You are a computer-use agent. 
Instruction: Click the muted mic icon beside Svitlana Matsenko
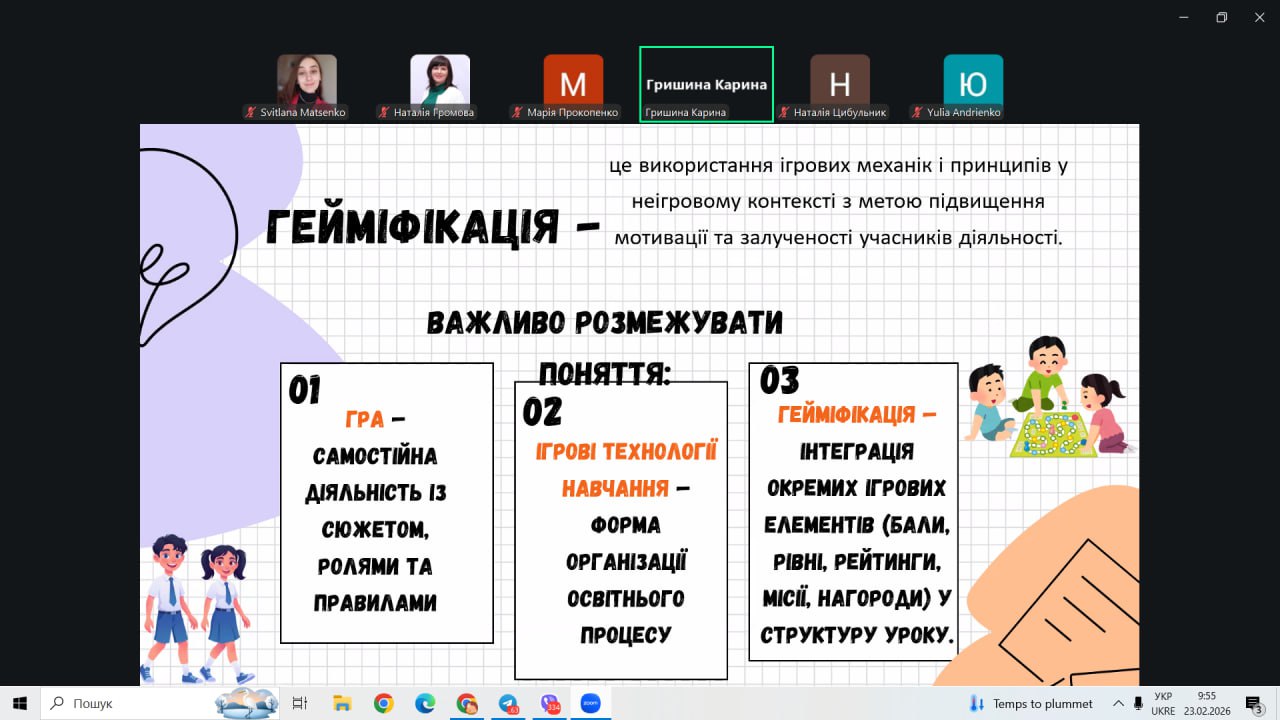coord(251,113)
